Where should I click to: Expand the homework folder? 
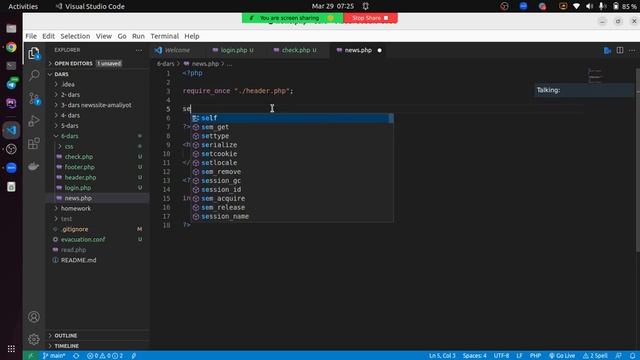[x=76, y=208]
